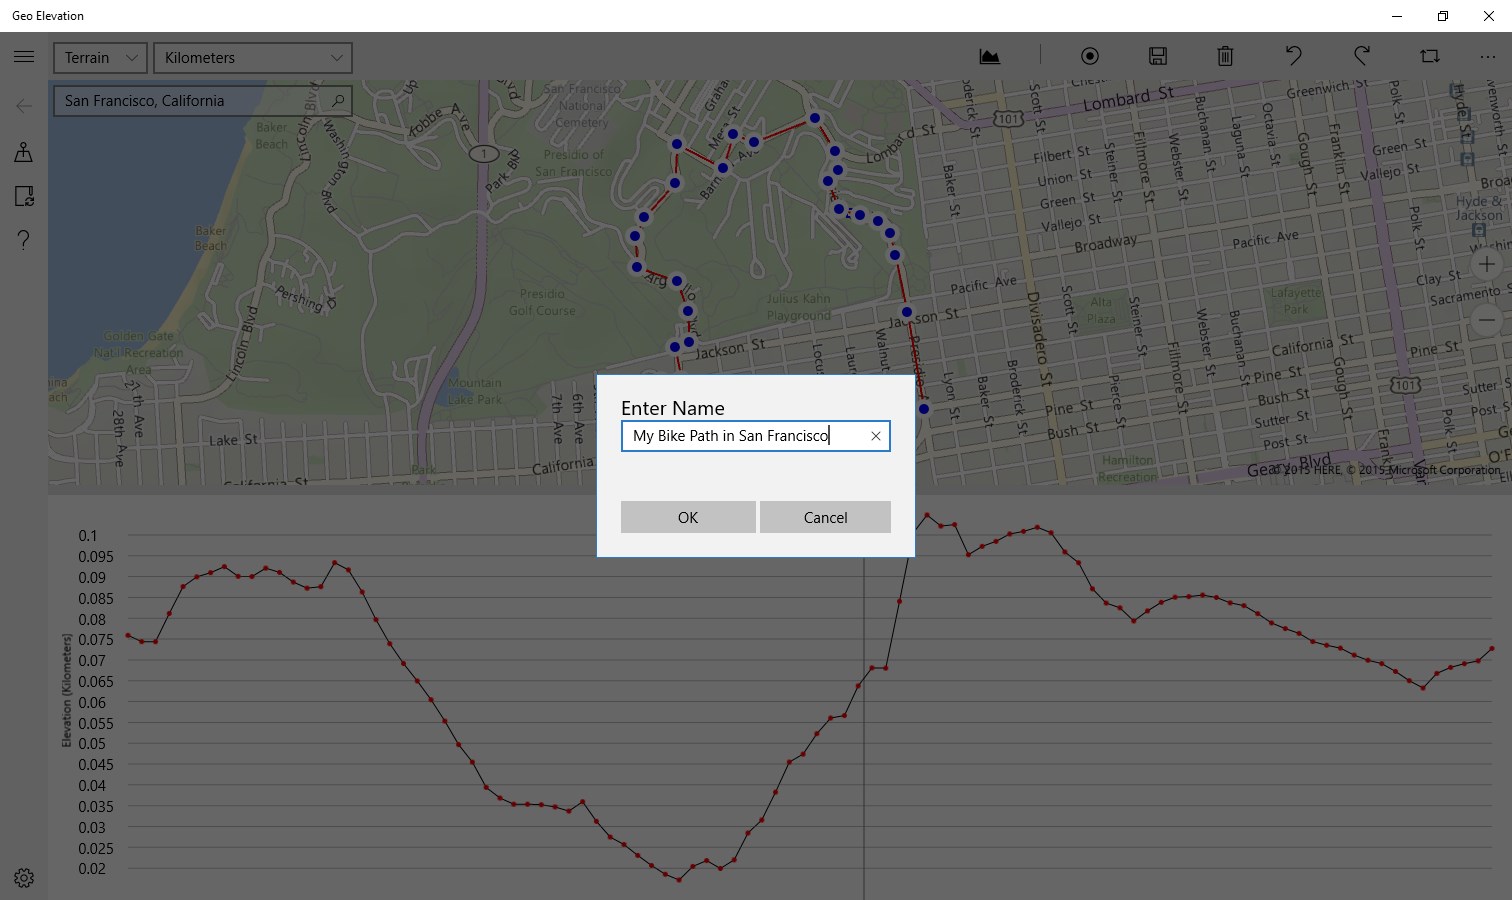
Task: Confirm the route name by clicking OK
Action: 688,517
